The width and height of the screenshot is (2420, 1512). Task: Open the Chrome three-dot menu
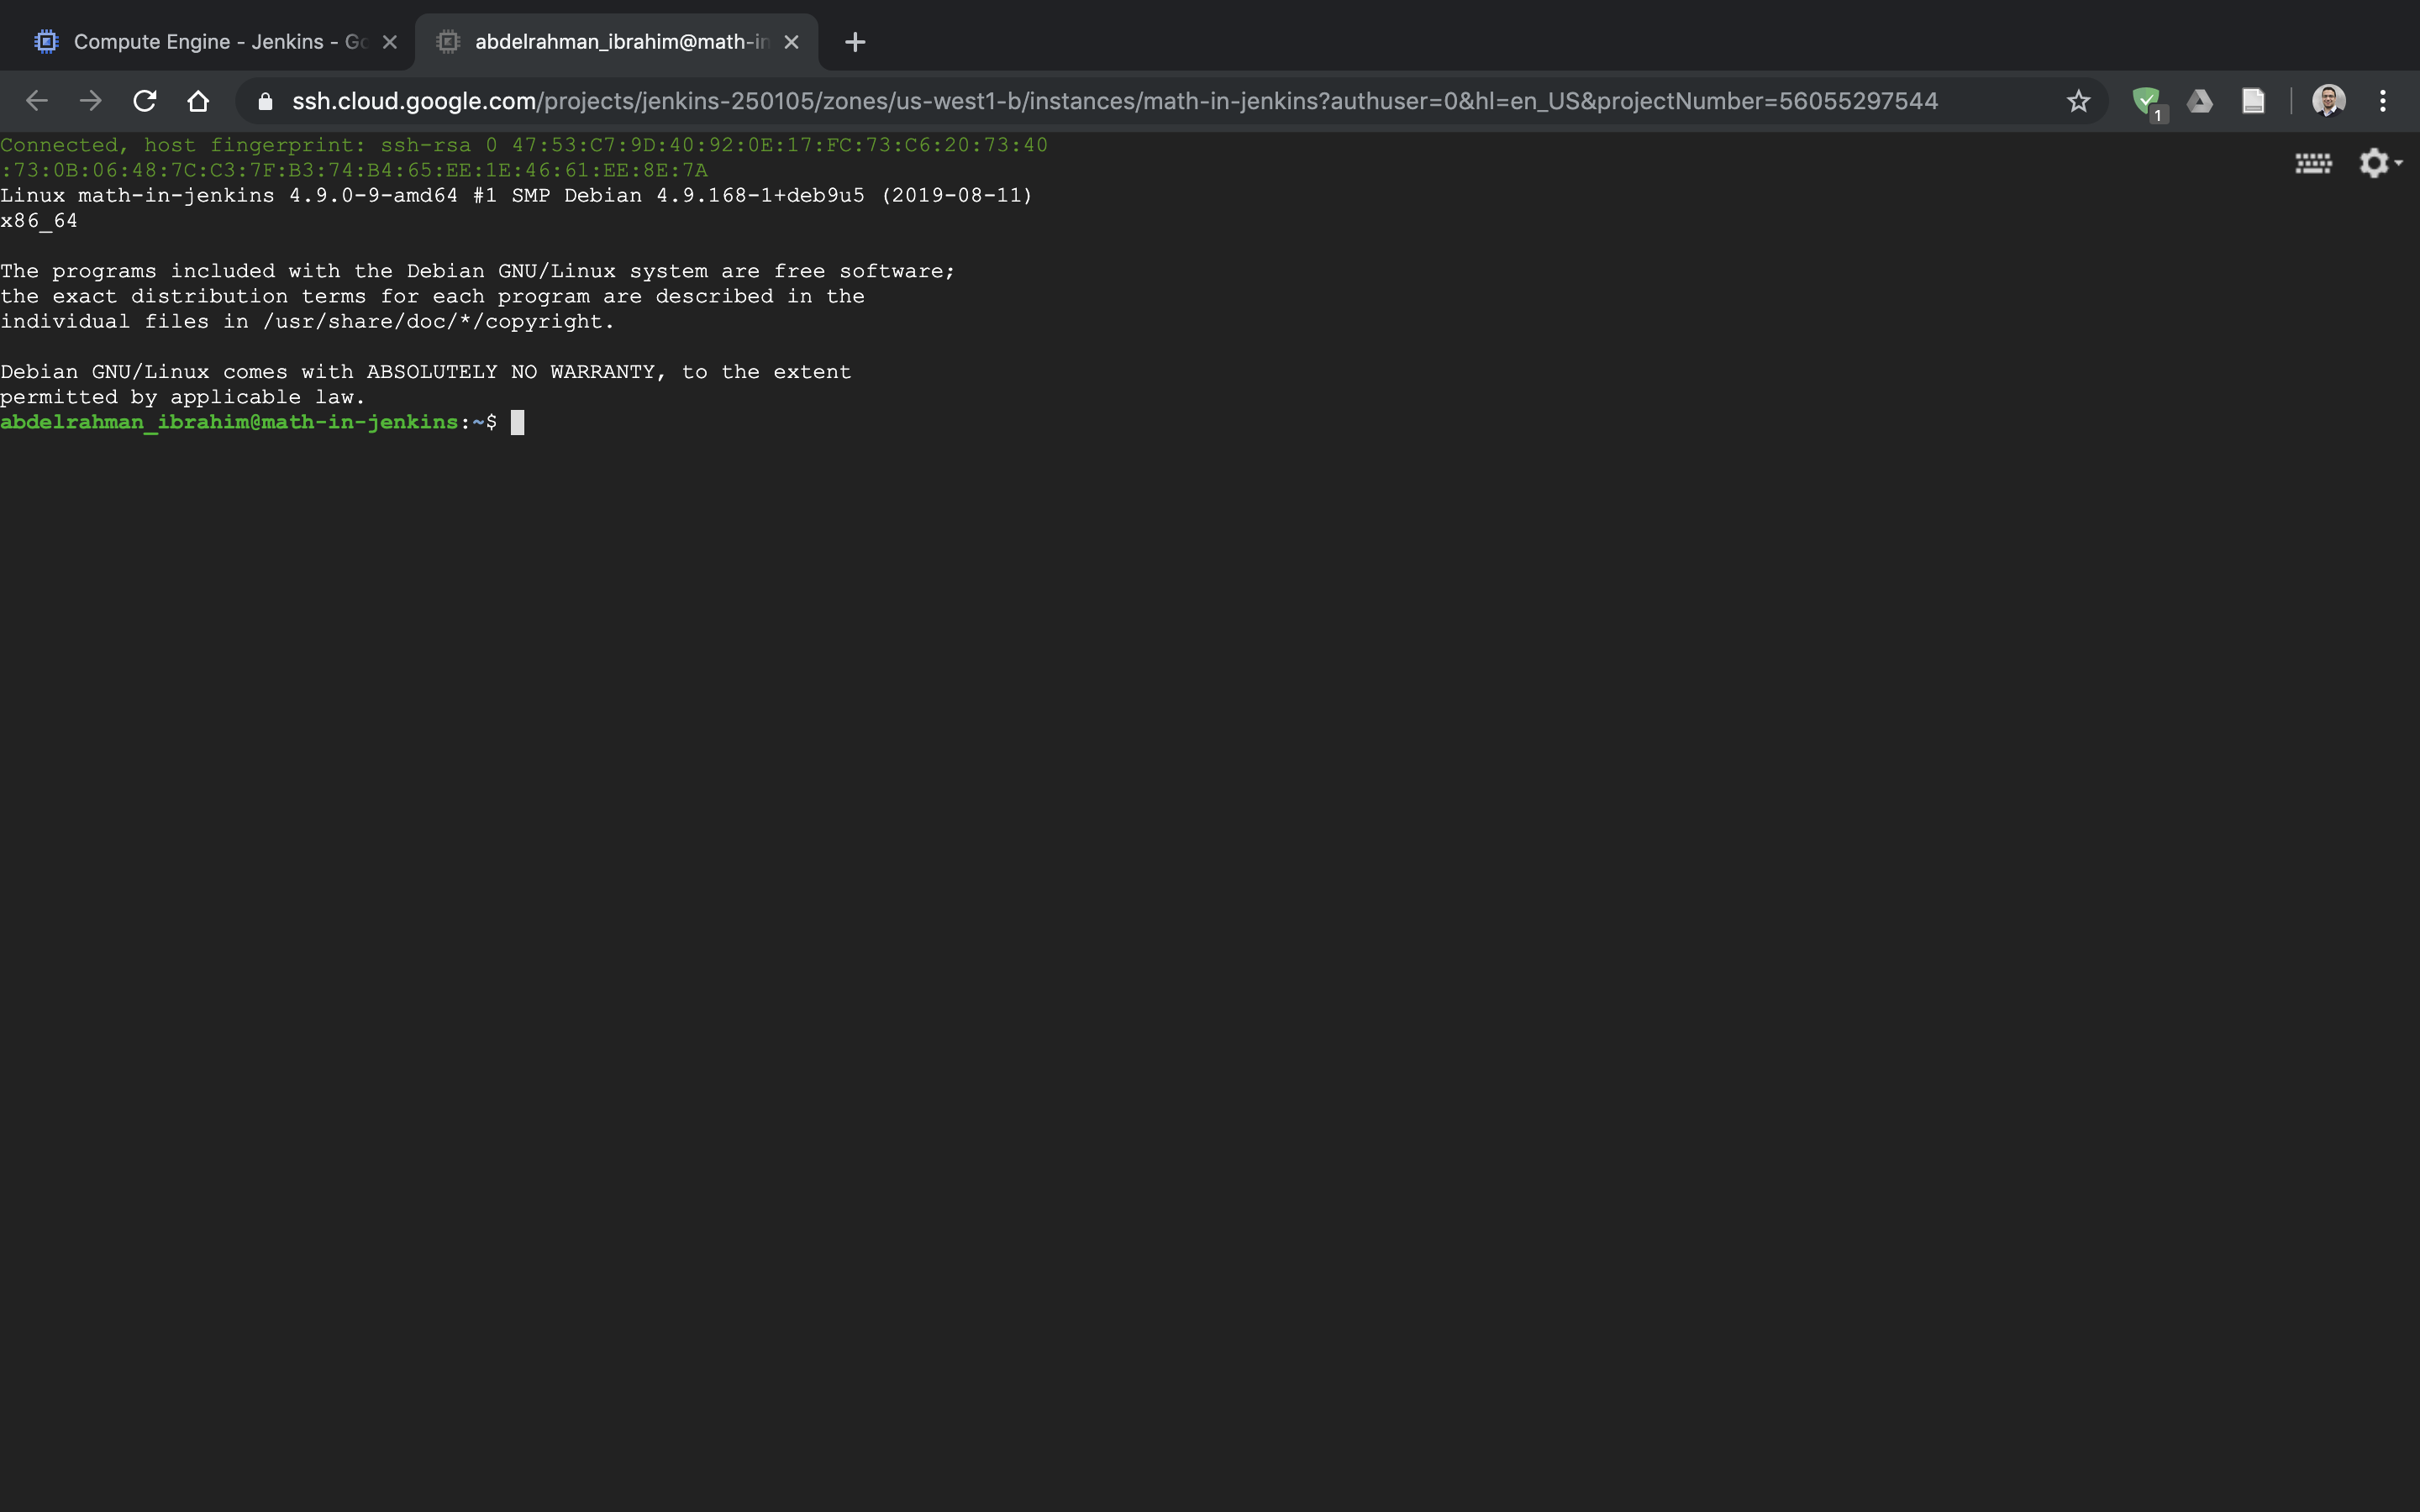[2383, 101]
